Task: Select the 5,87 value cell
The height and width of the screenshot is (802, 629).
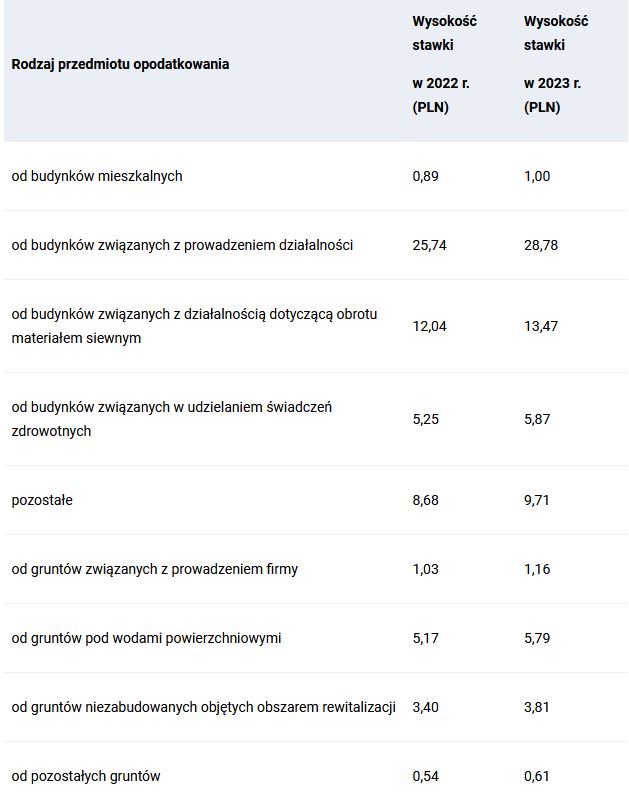Action: (x=537, y=419)
